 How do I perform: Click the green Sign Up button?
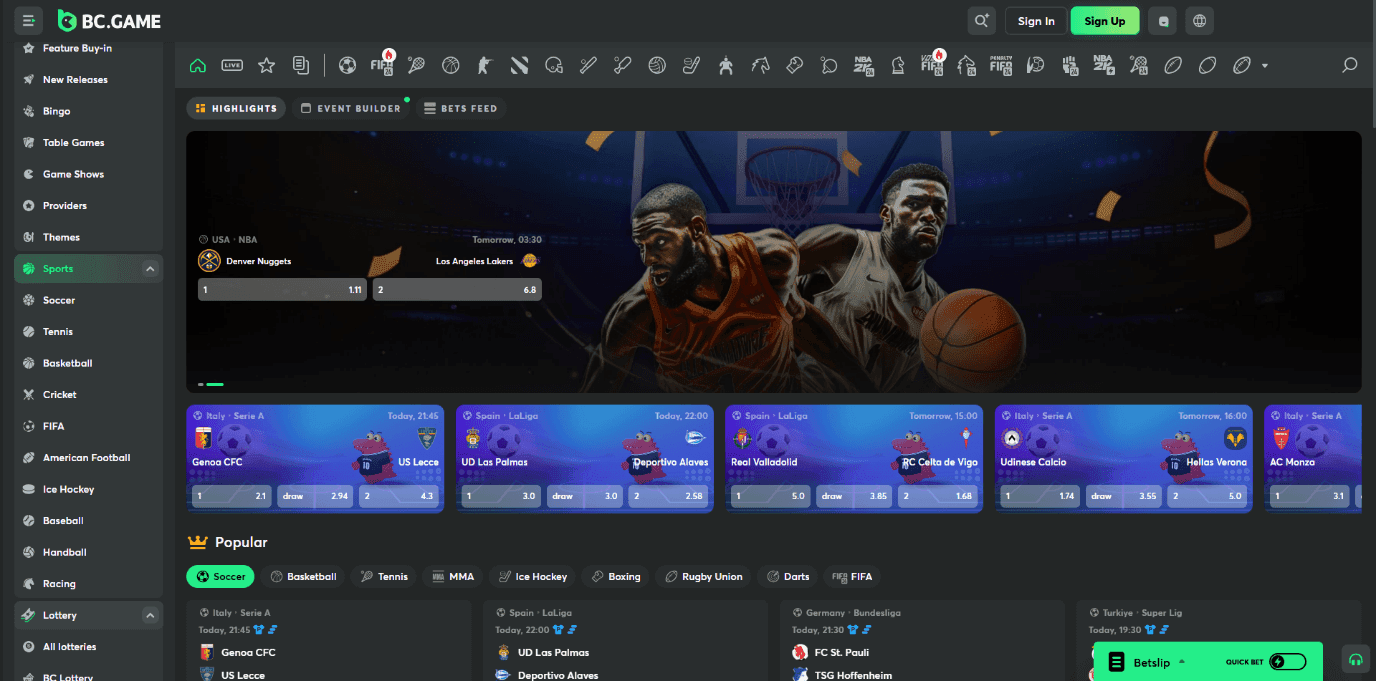(1104, 20)
